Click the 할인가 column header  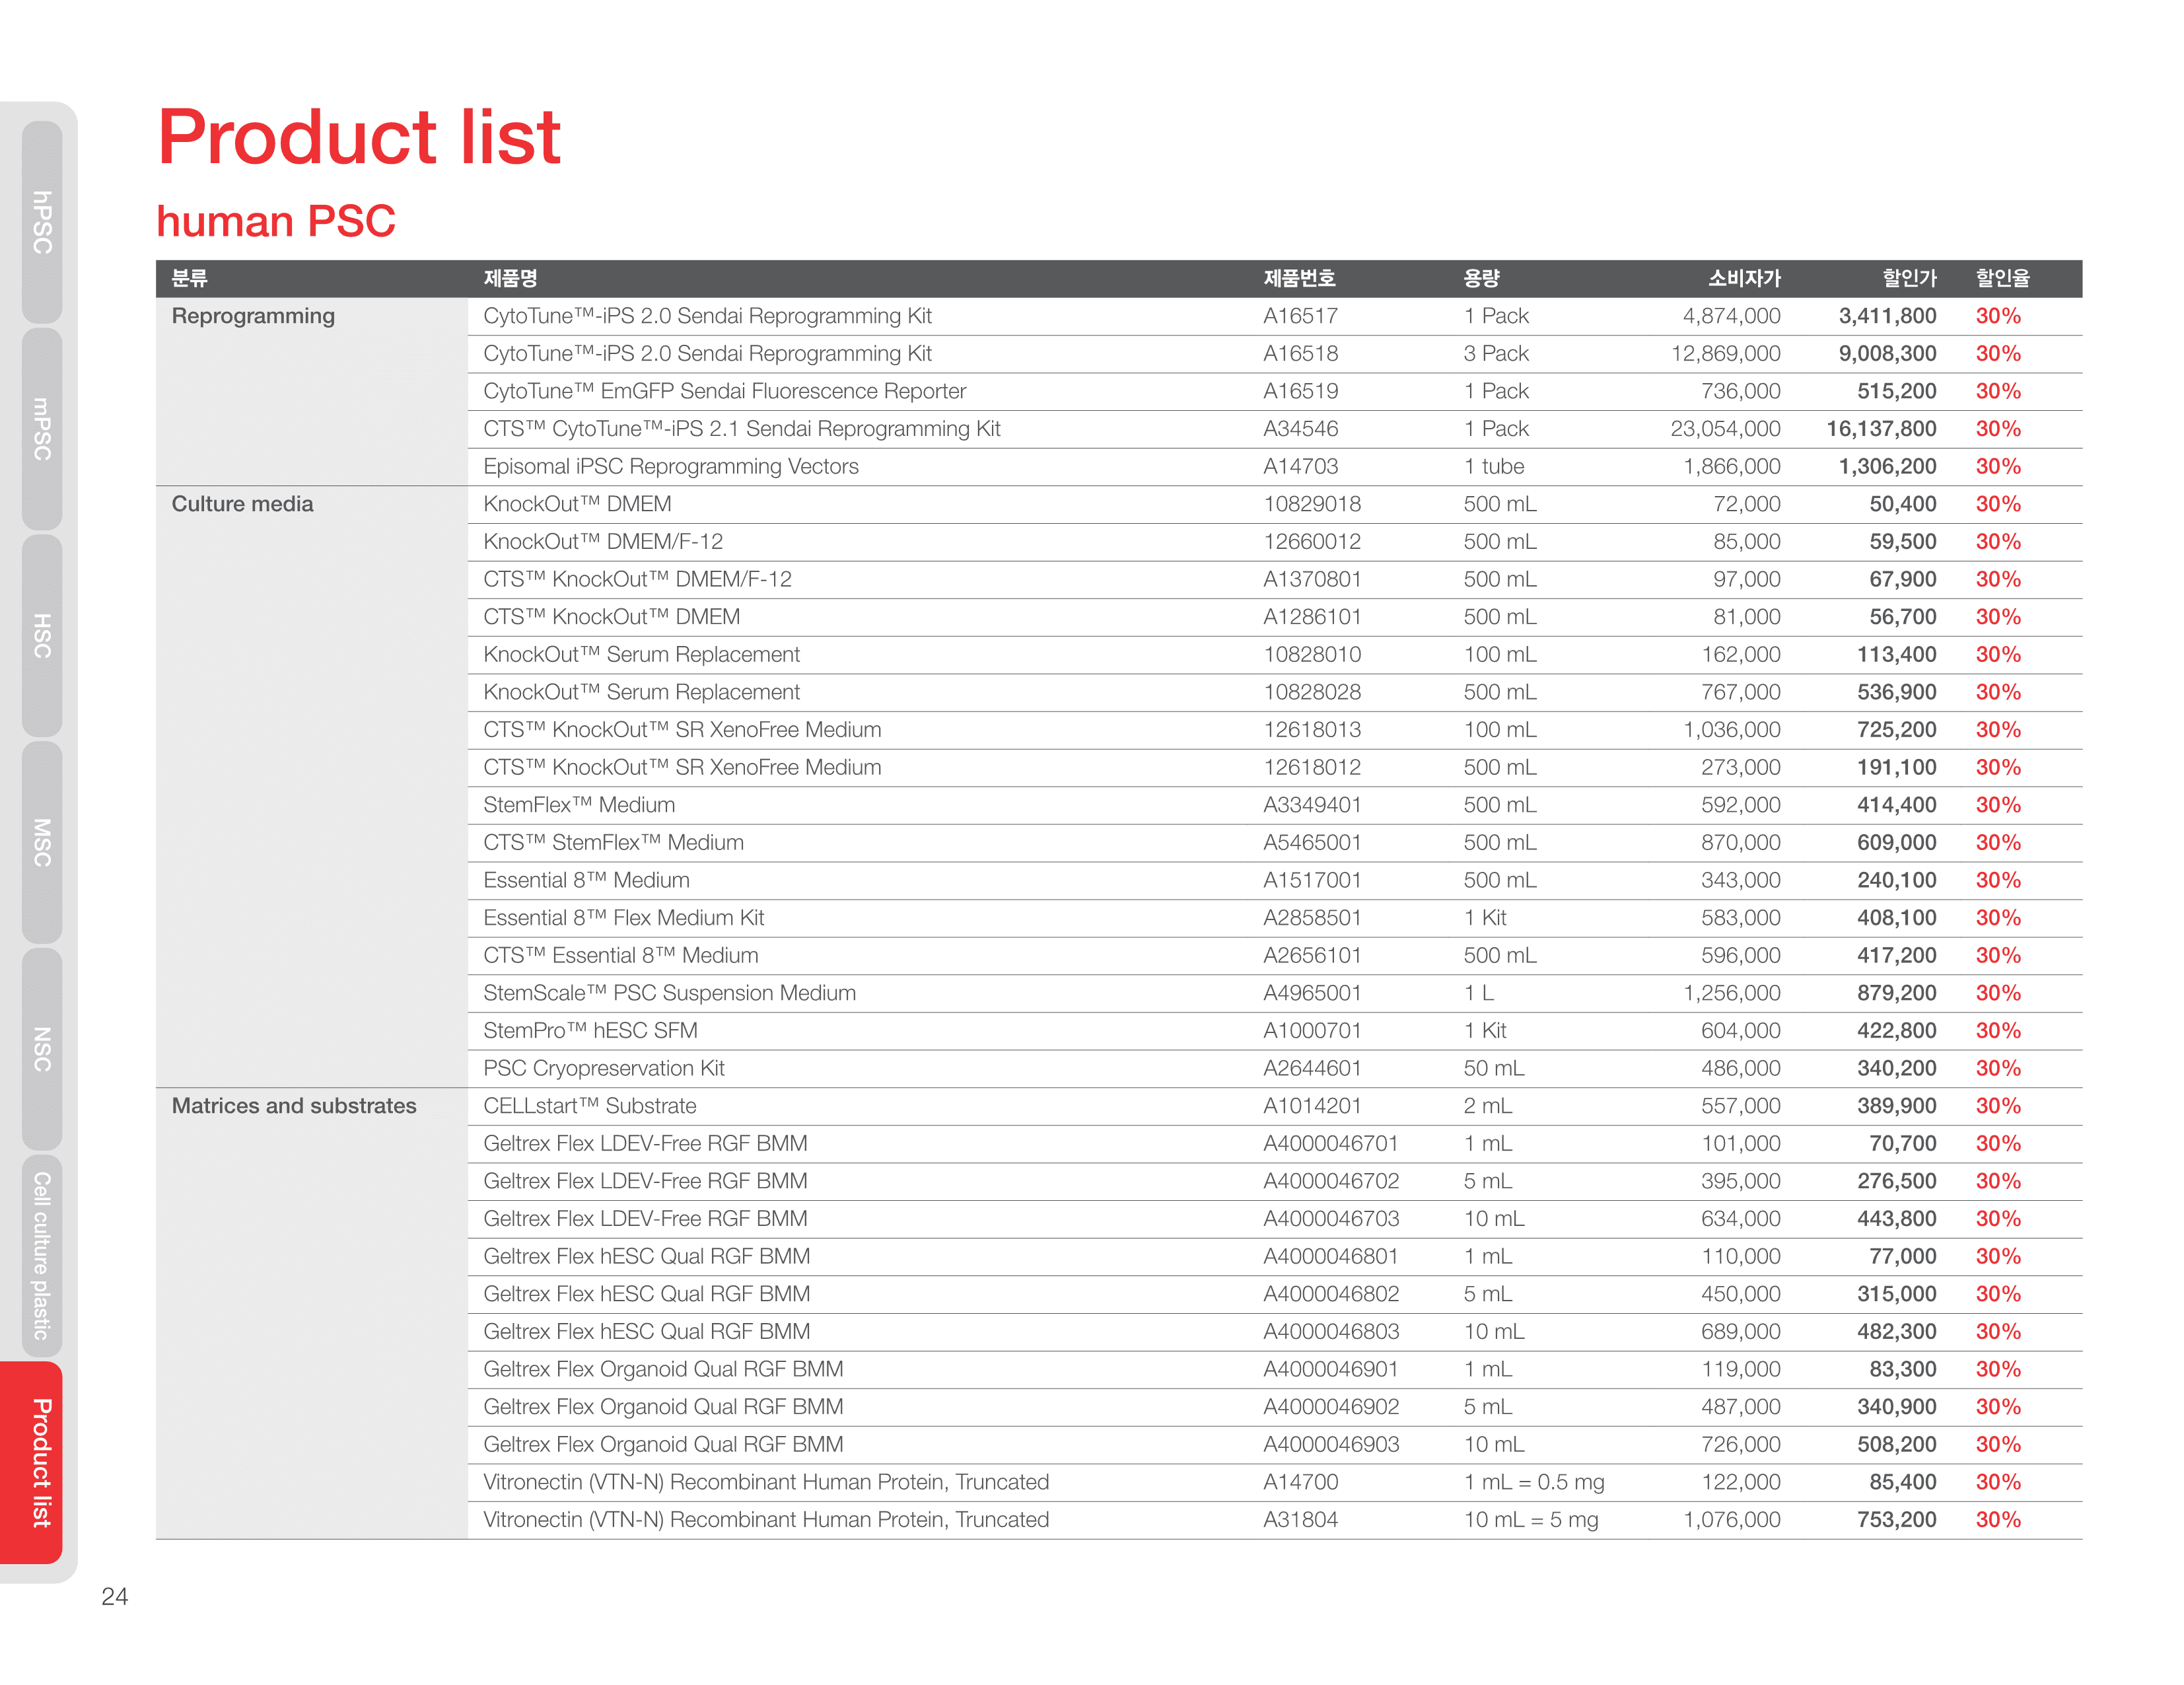click(x=1908, y=278)
